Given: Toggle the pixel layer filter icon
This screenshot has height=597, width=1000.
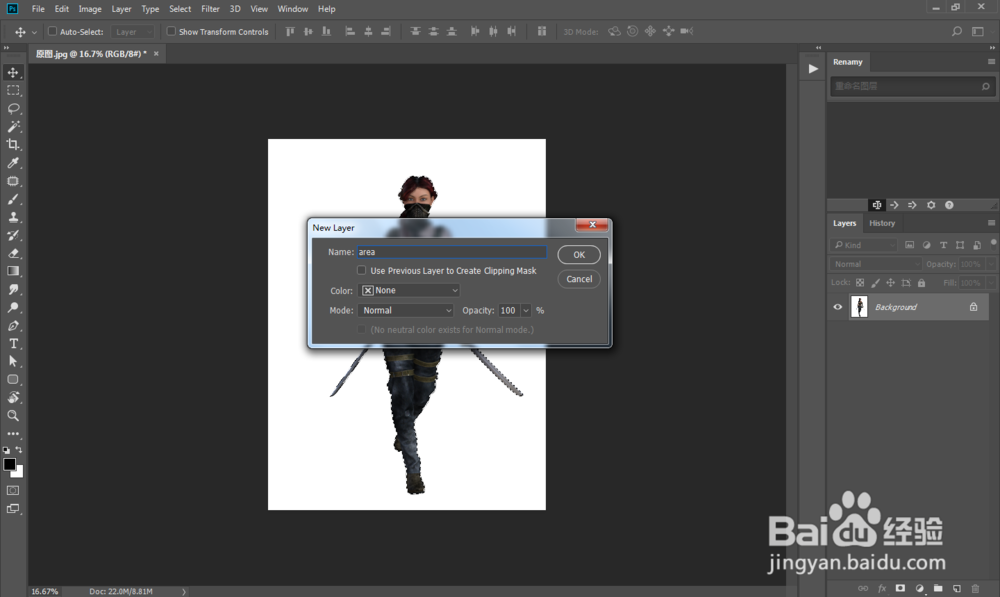Looking at the screenshot, I should pyautogui.click(x=909, y=245).
